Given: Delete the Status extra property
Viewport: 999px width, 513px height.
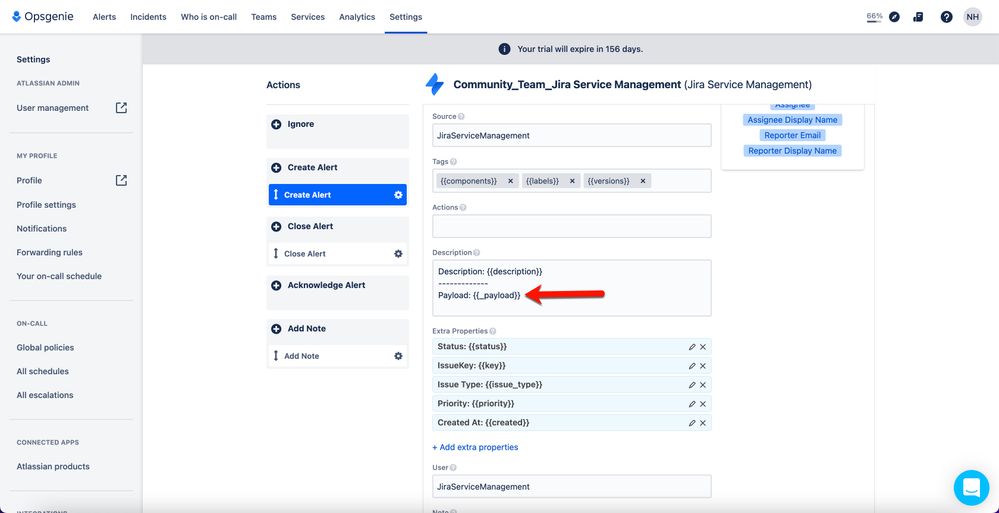Looking at the screenshot, I should [703, 347].
